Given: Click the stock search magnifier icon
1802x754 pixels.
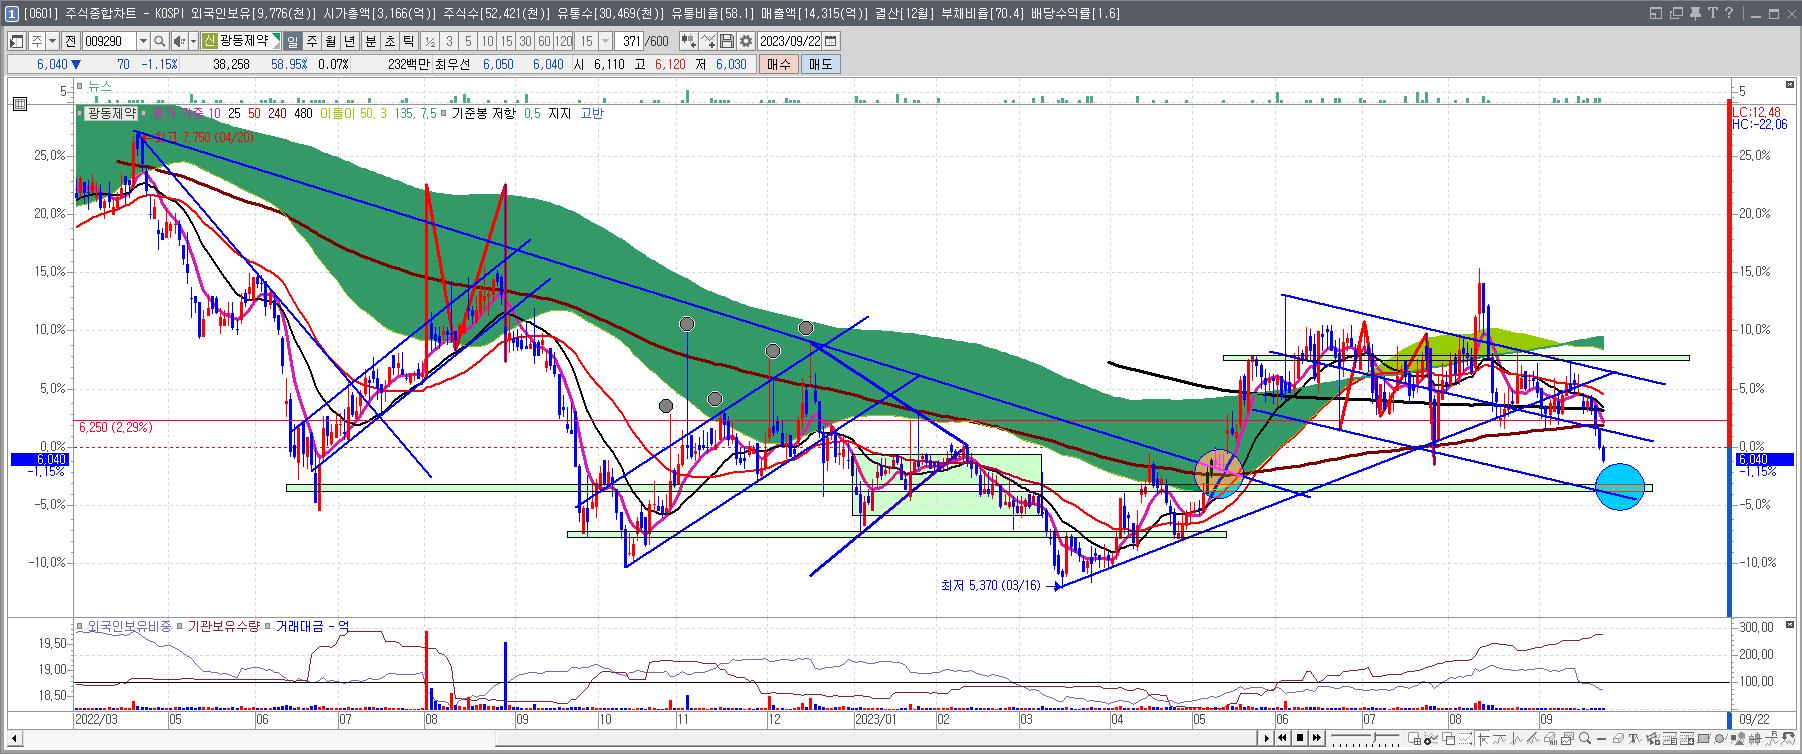Looking at the screenshot, I should pos(159,41).
